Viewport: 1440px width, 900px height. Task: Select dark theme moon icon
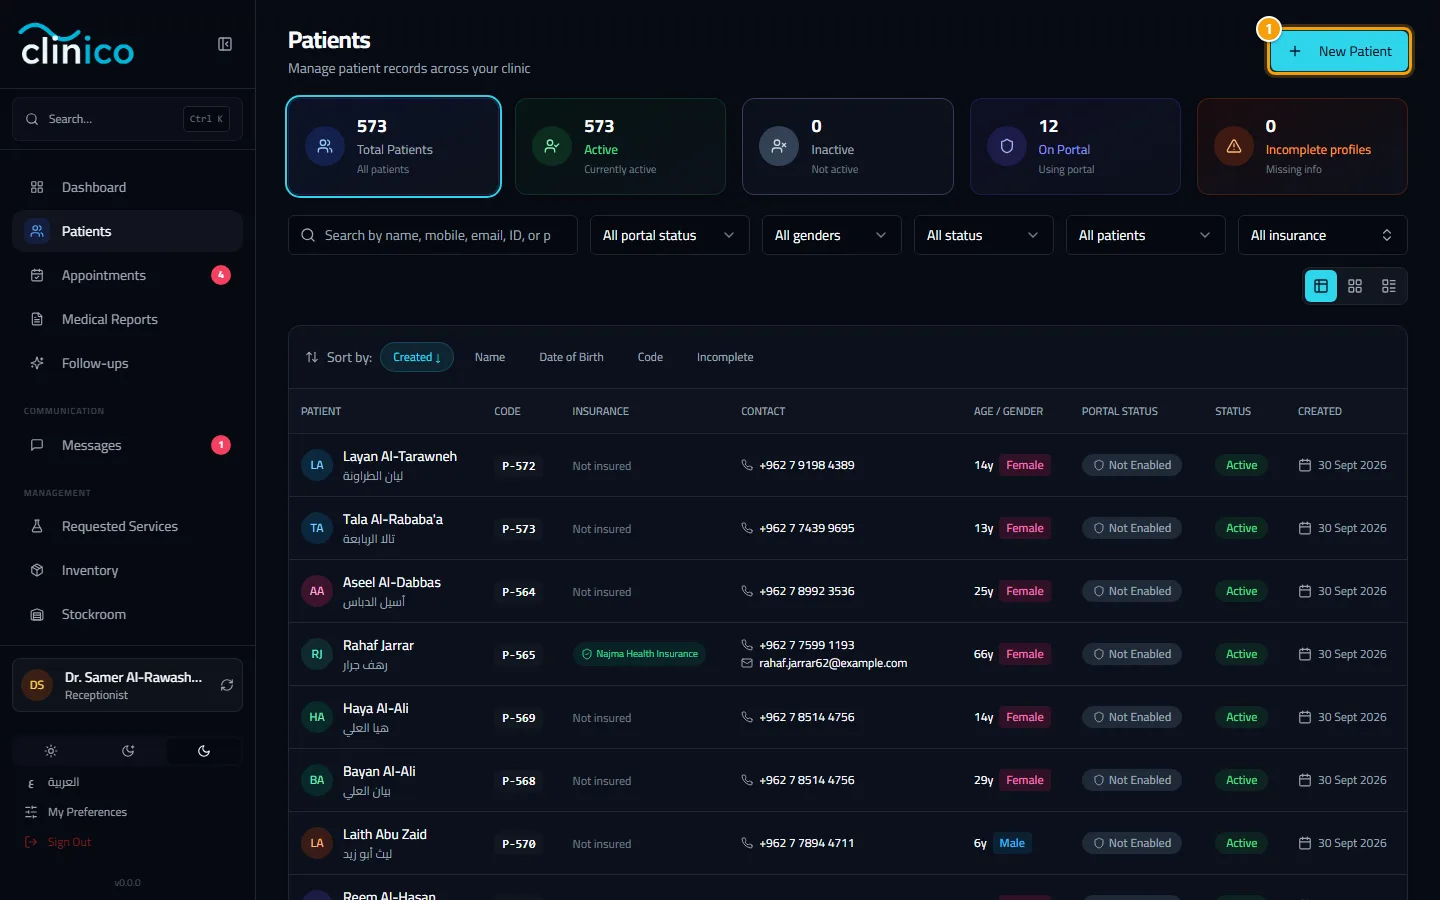(204, 751)
